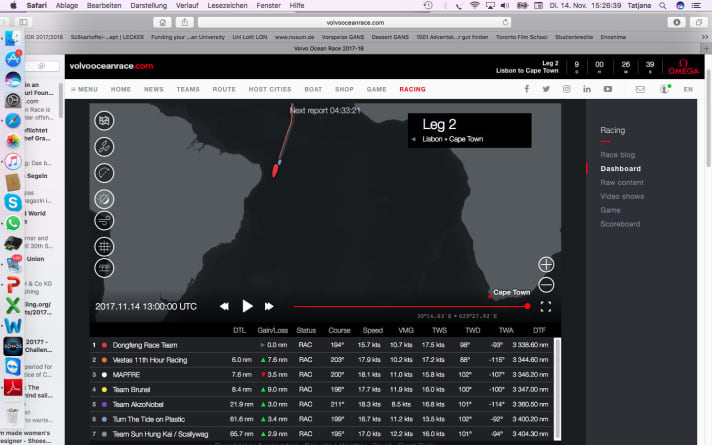Open the Lesezeichen menu
Image resolution: width=712 pixels, height=445 pixels.
[x=227, y=5]
